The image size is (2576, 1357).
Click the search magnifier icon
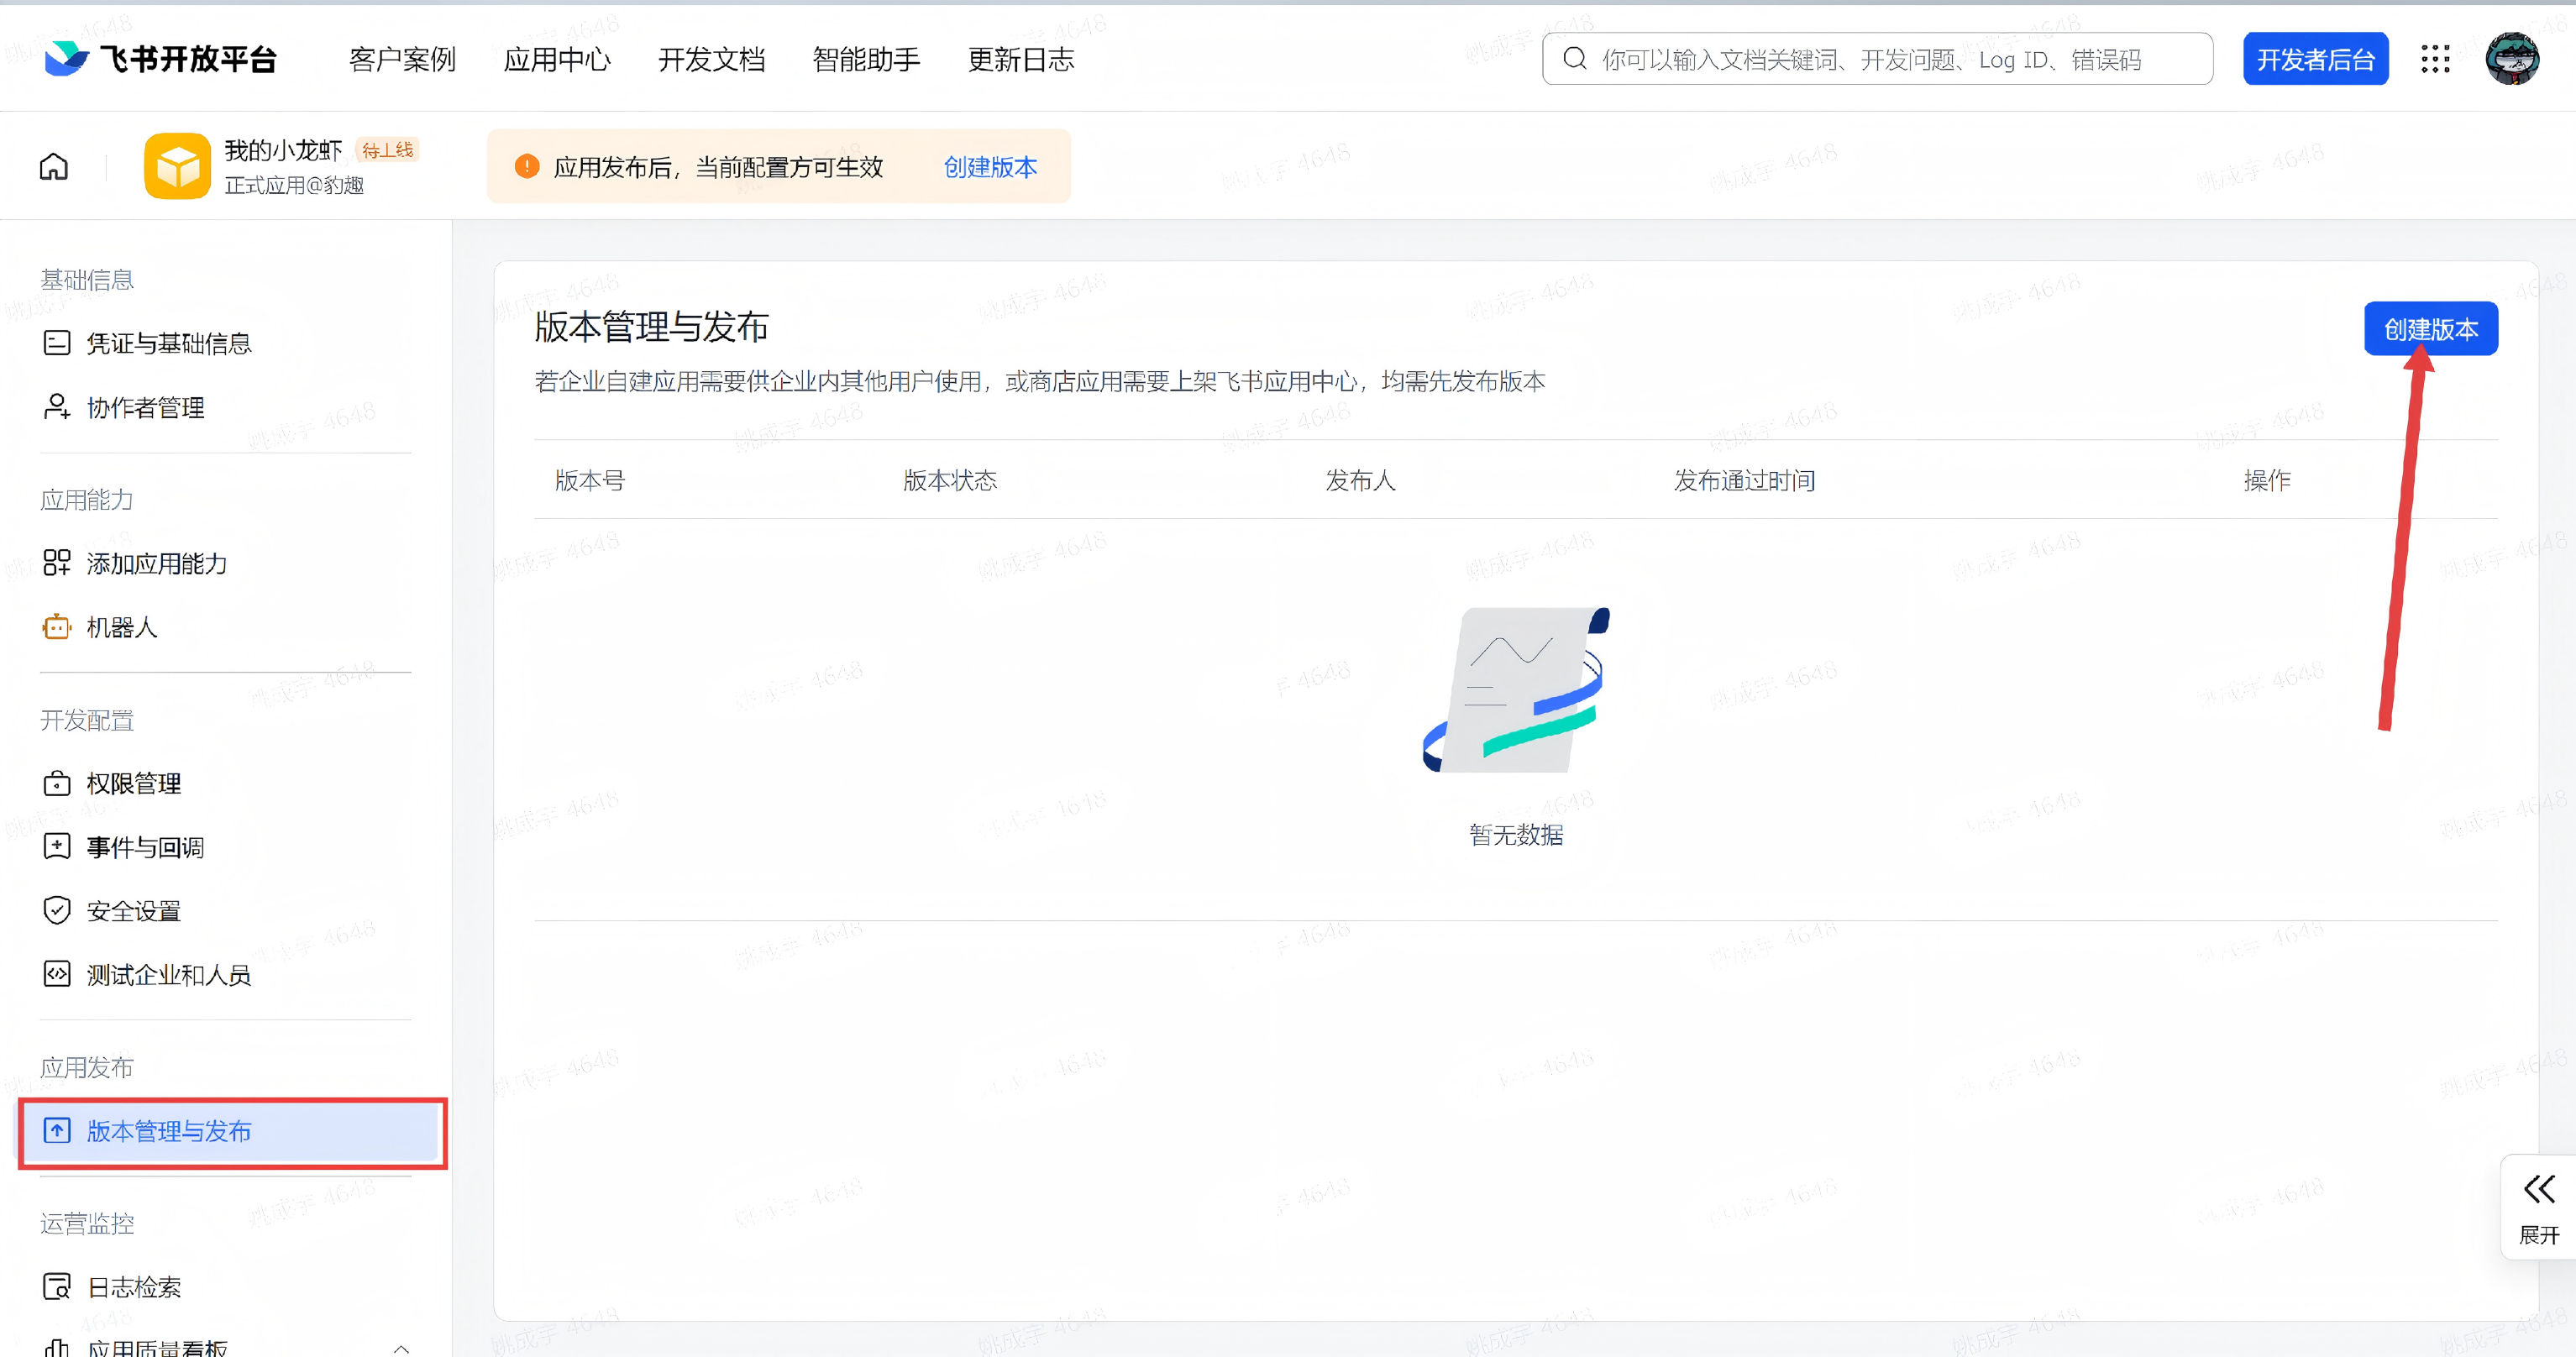click(1575, 59)
